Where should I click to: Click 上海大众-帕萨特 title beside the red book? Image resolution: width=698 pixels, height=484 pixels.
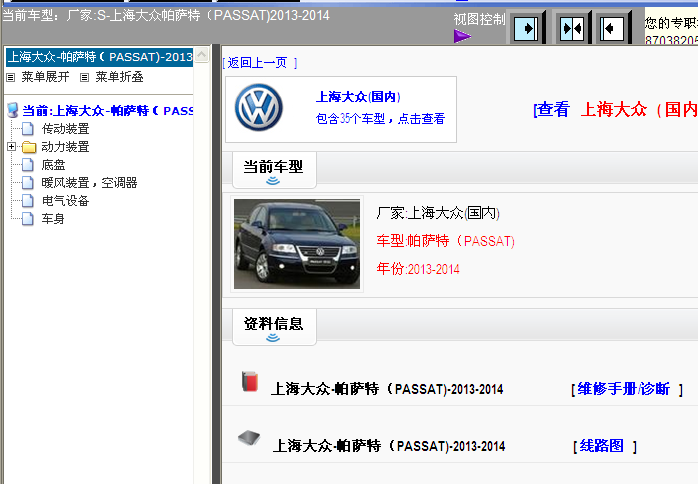(387, 389)
